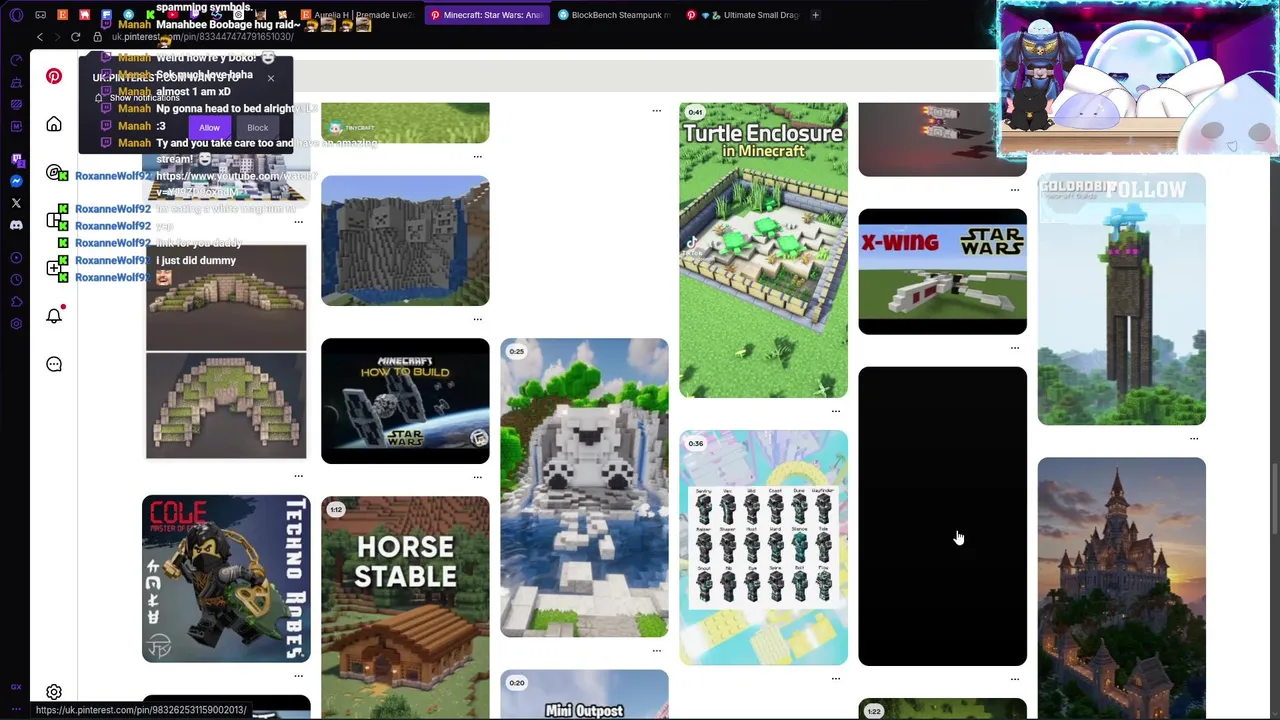This screenshot has height=720, width=1280.
Task: Open Minecraft How To Build TIE fighter pin
Action: (x=405, y=401)
